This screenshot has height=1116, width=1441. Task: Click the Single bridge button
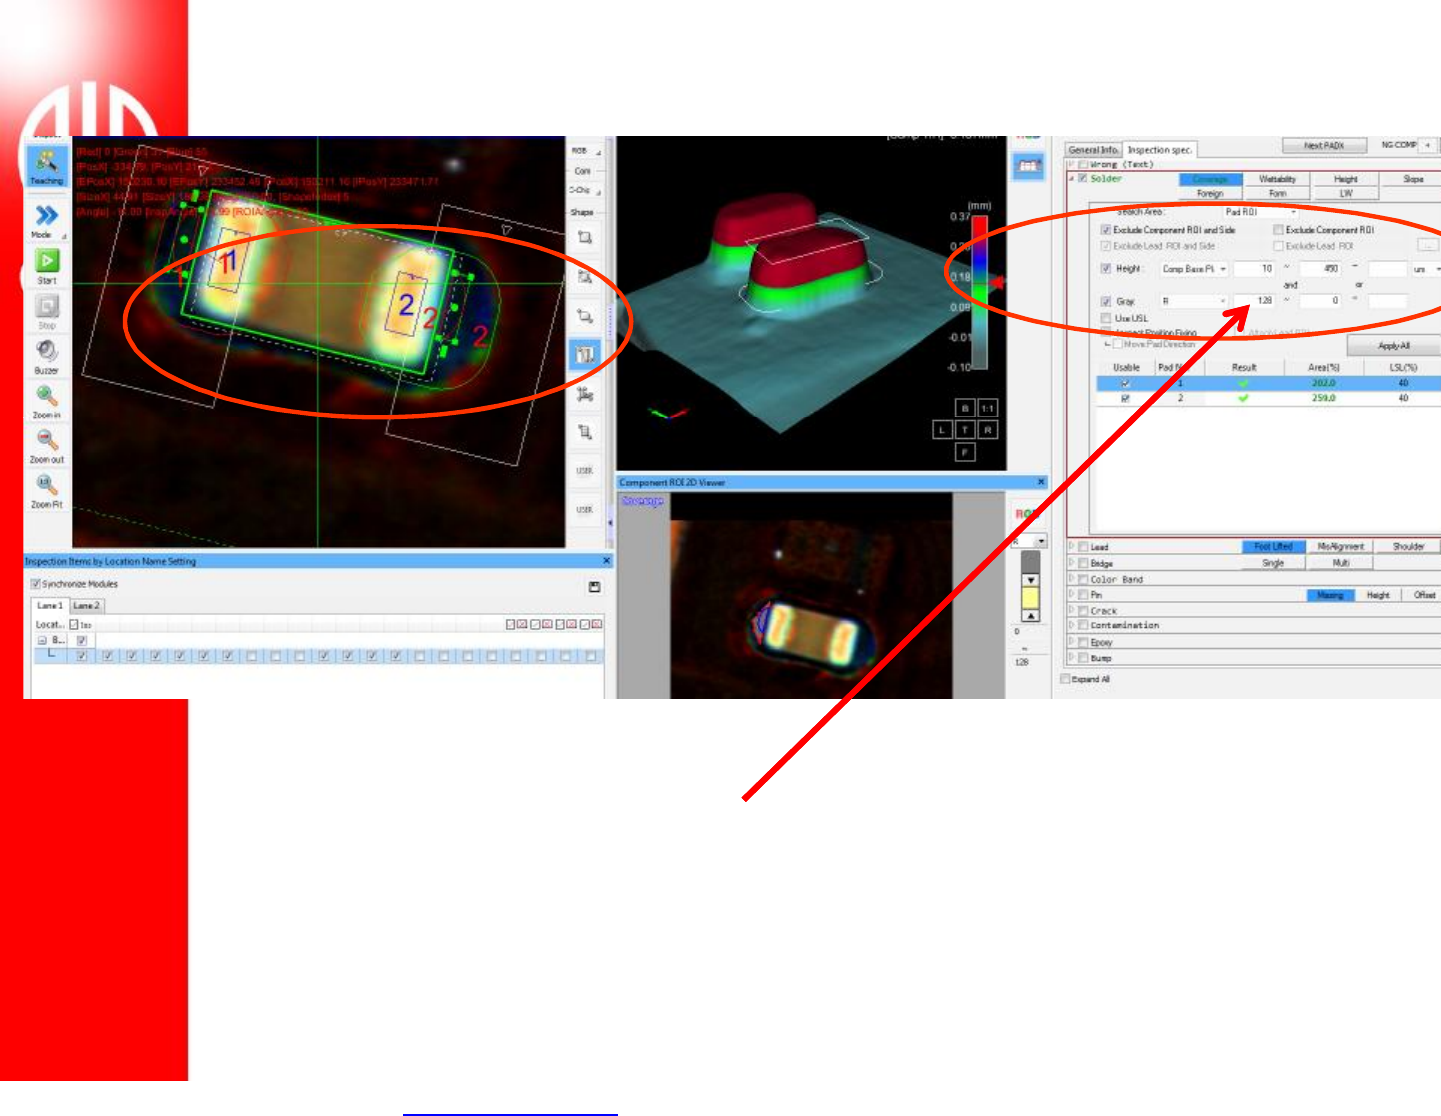pos(1273,563)
